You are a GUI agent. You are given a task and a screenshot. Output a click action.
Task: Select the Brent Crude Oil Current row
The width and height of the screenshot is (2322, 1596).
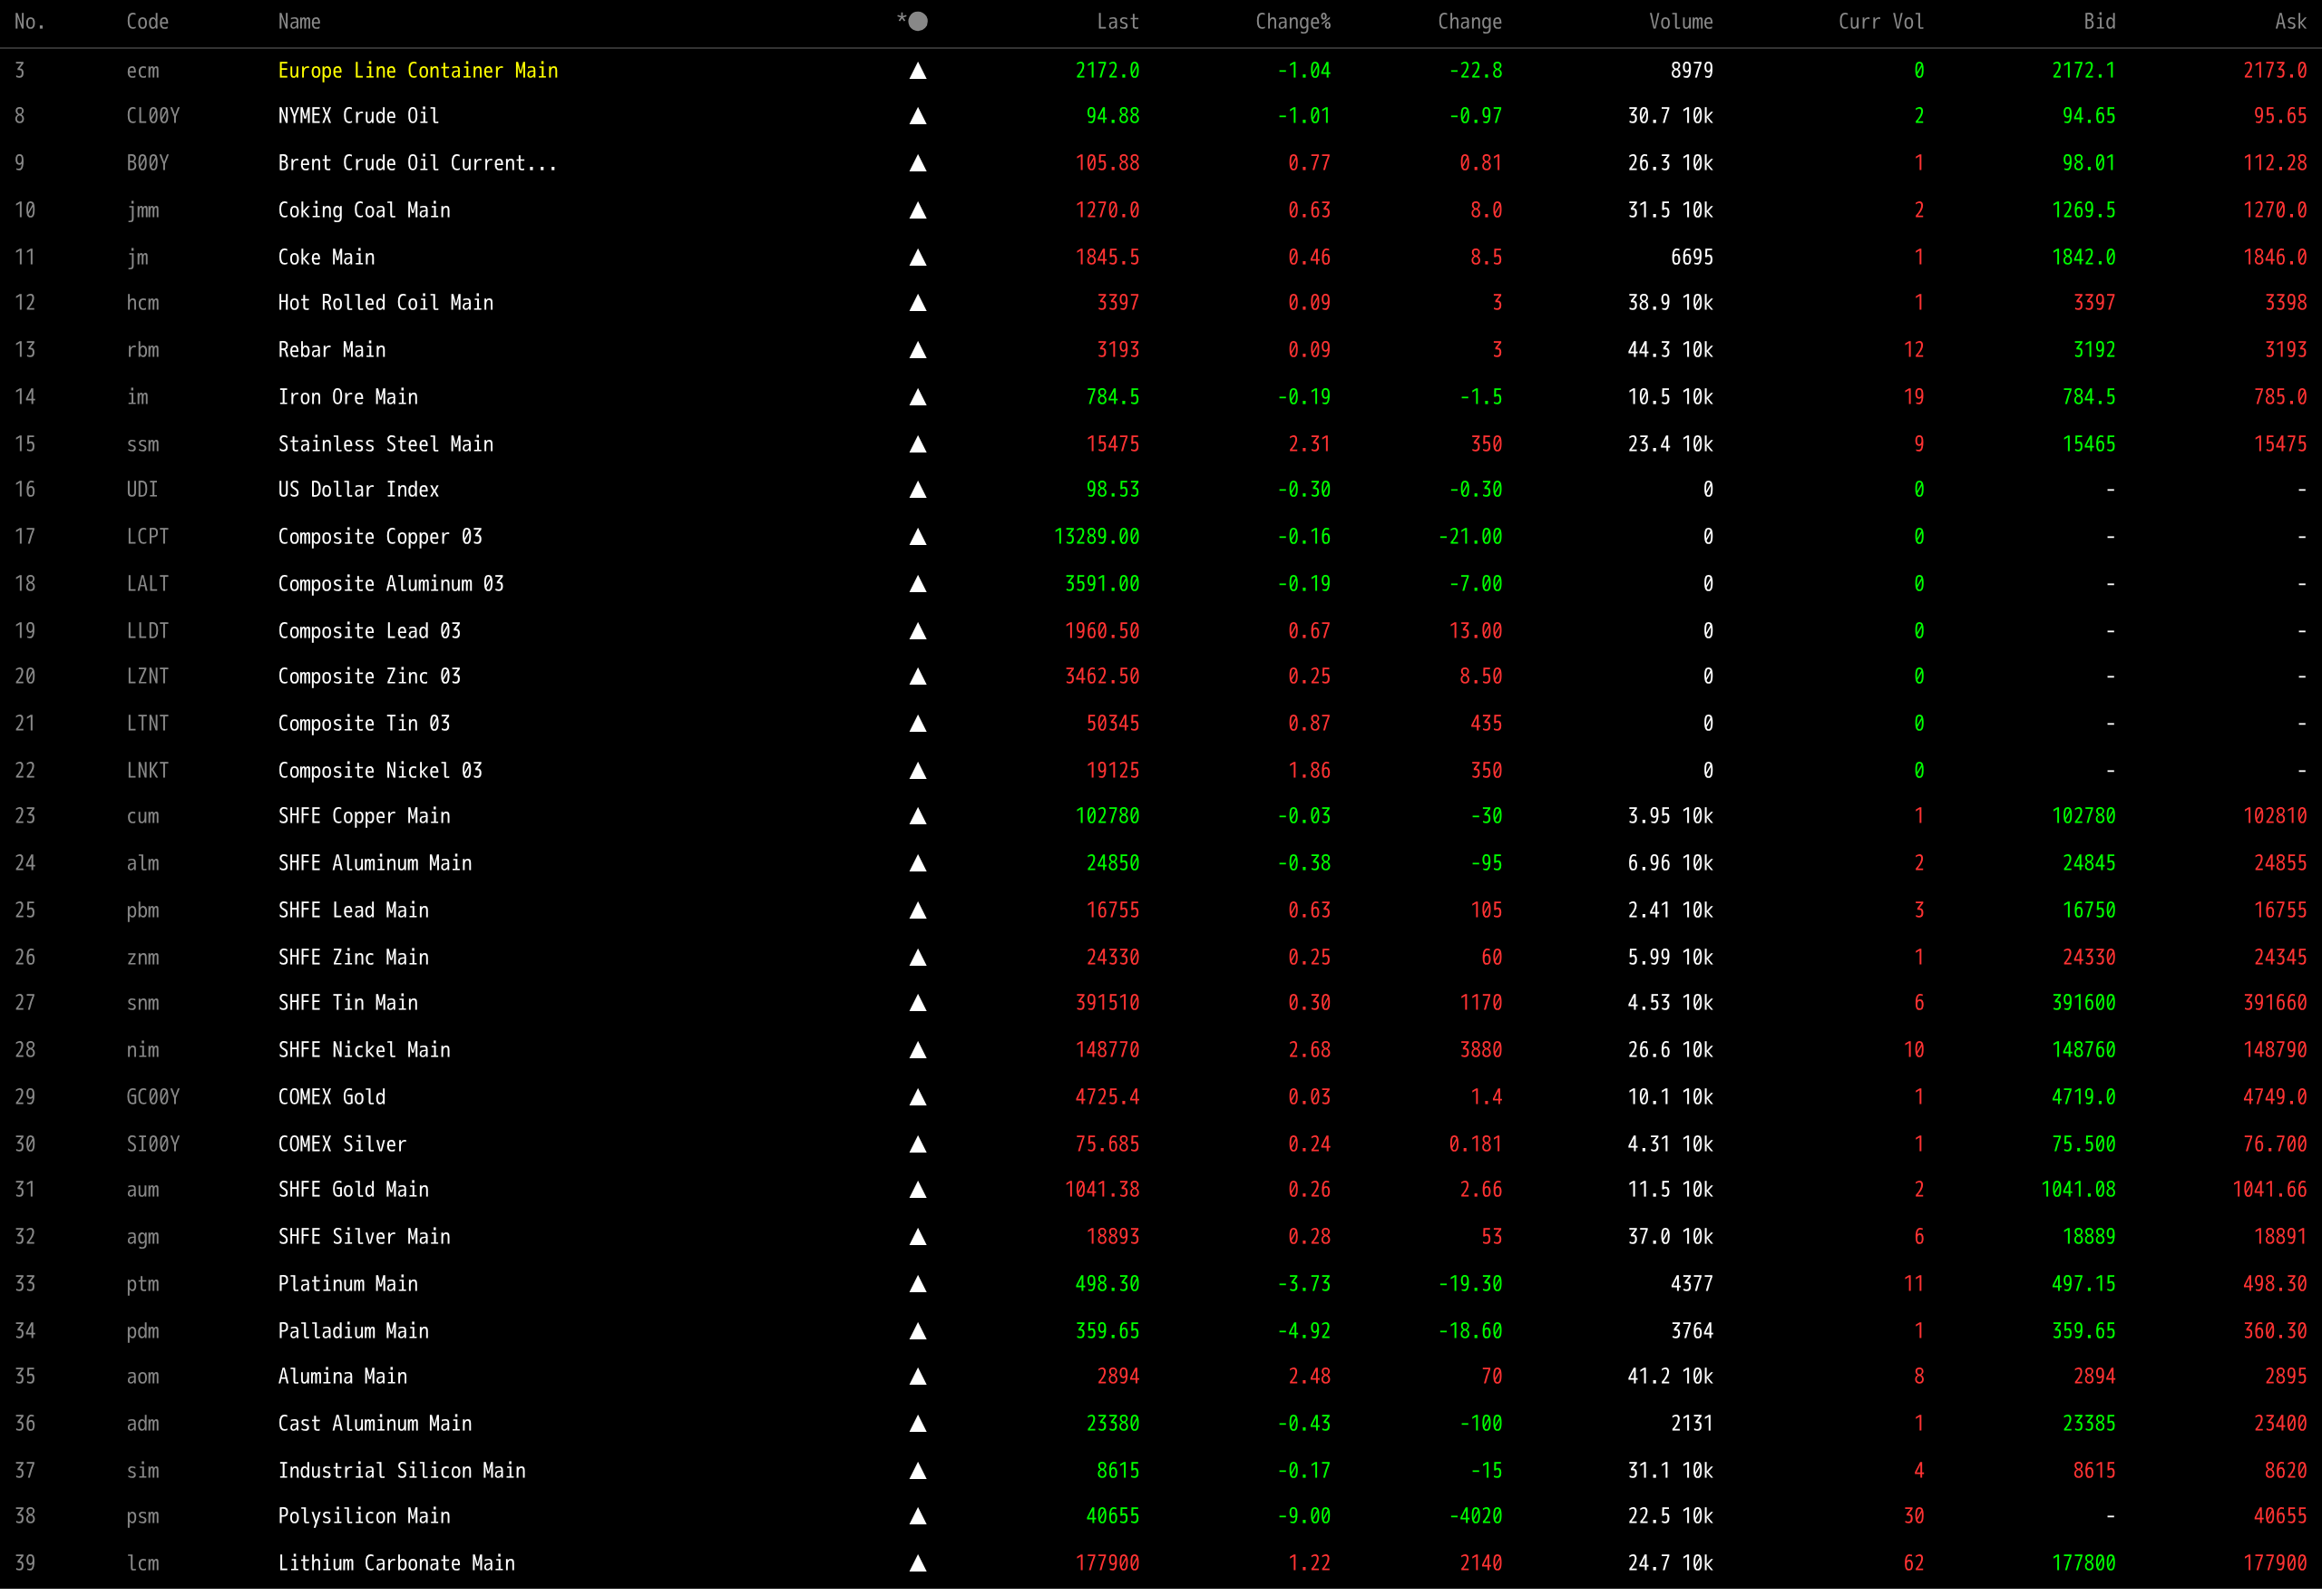(x=417, y=164)
